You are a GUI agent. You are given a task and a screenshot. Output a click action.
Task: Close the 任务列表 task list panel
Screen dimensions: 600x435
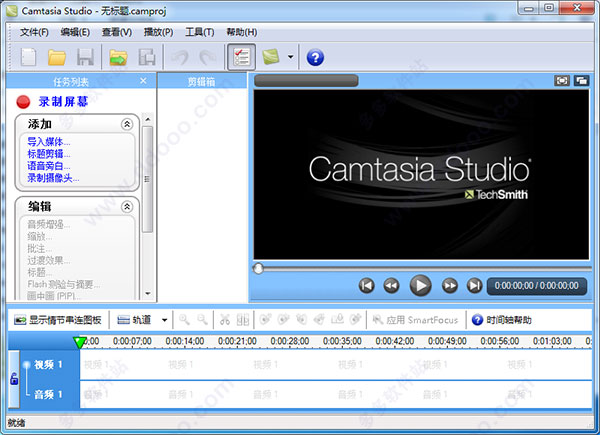pos(143,81)
